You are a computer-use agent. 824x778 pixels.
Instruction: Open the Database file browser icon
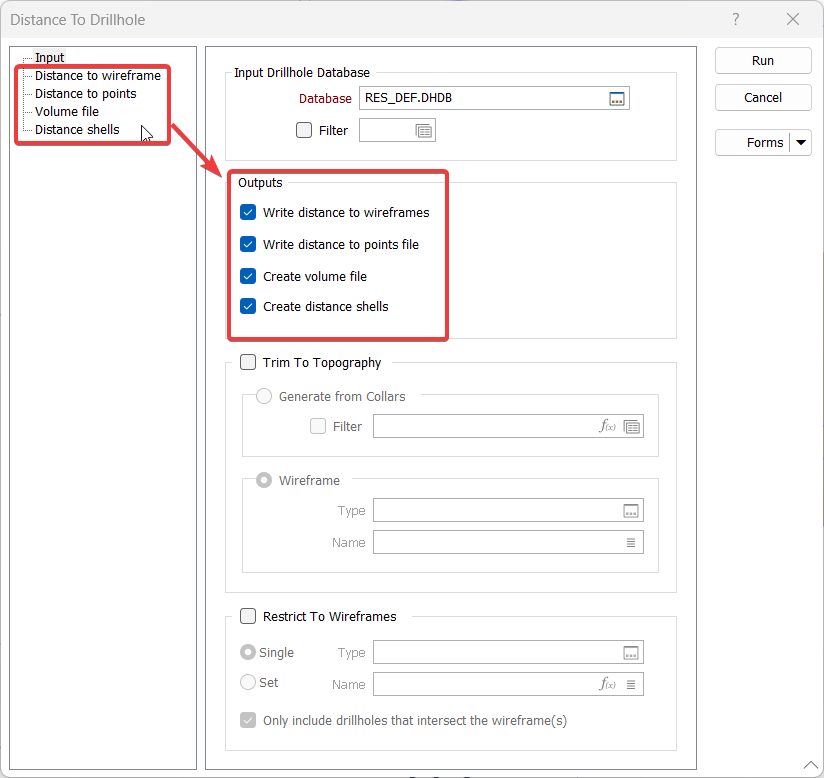[617, 99]
